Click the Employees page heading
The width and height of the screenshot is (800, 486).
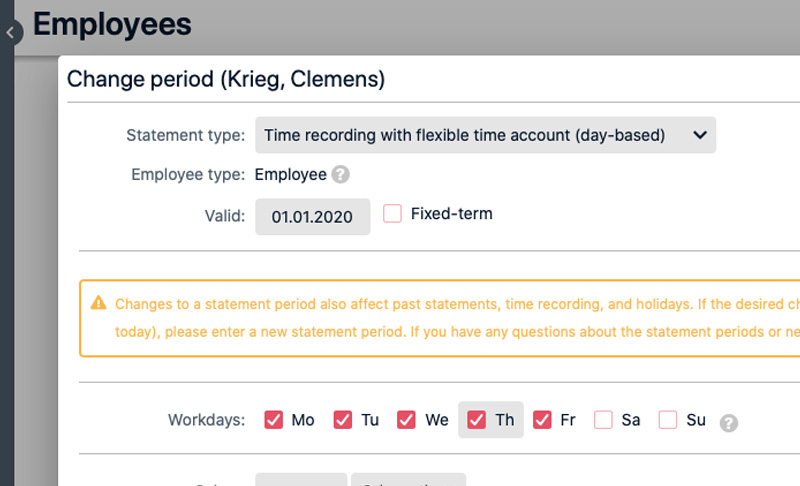coord(112,24)
